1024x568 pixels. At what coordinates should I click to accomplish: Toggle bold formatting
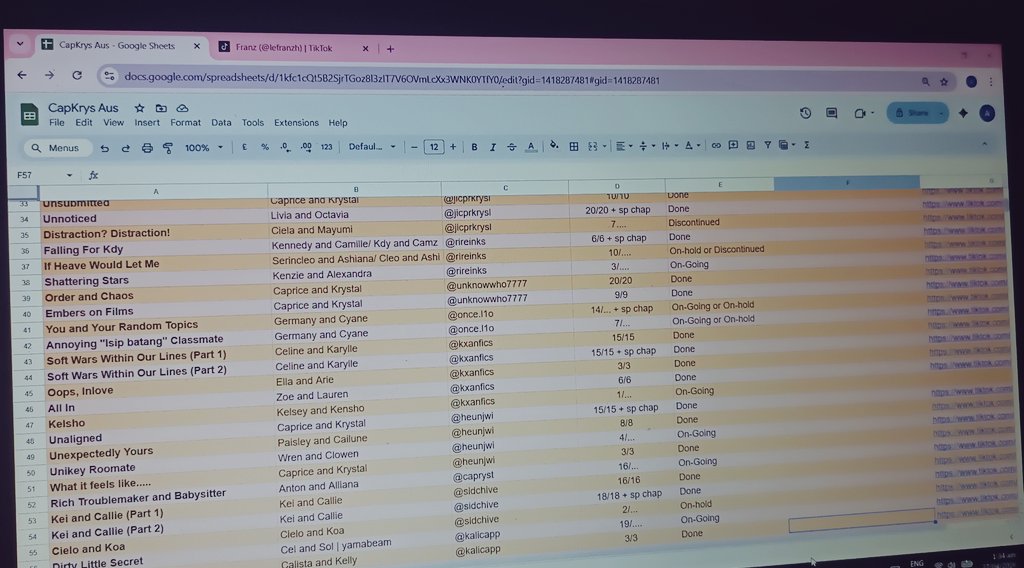coord(474,147)
